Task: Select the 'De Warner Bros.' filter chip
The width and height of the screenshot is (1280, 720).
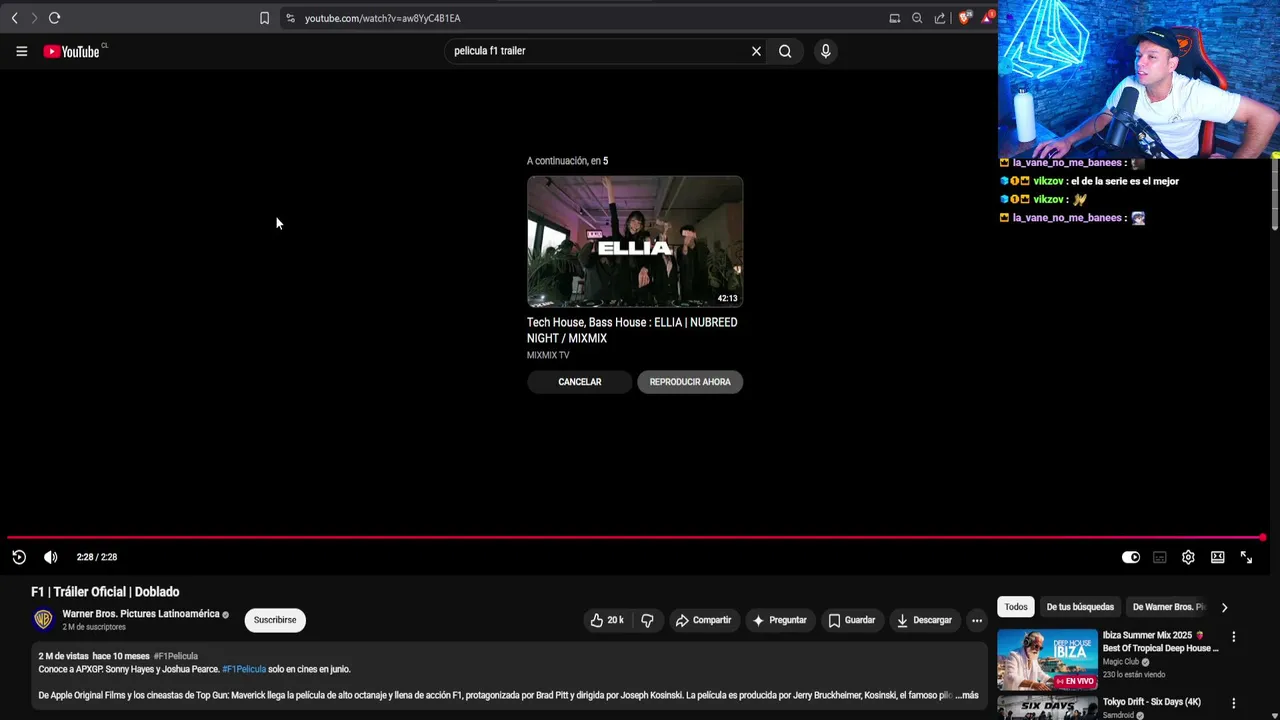Action: click(x=1166, y=607)
